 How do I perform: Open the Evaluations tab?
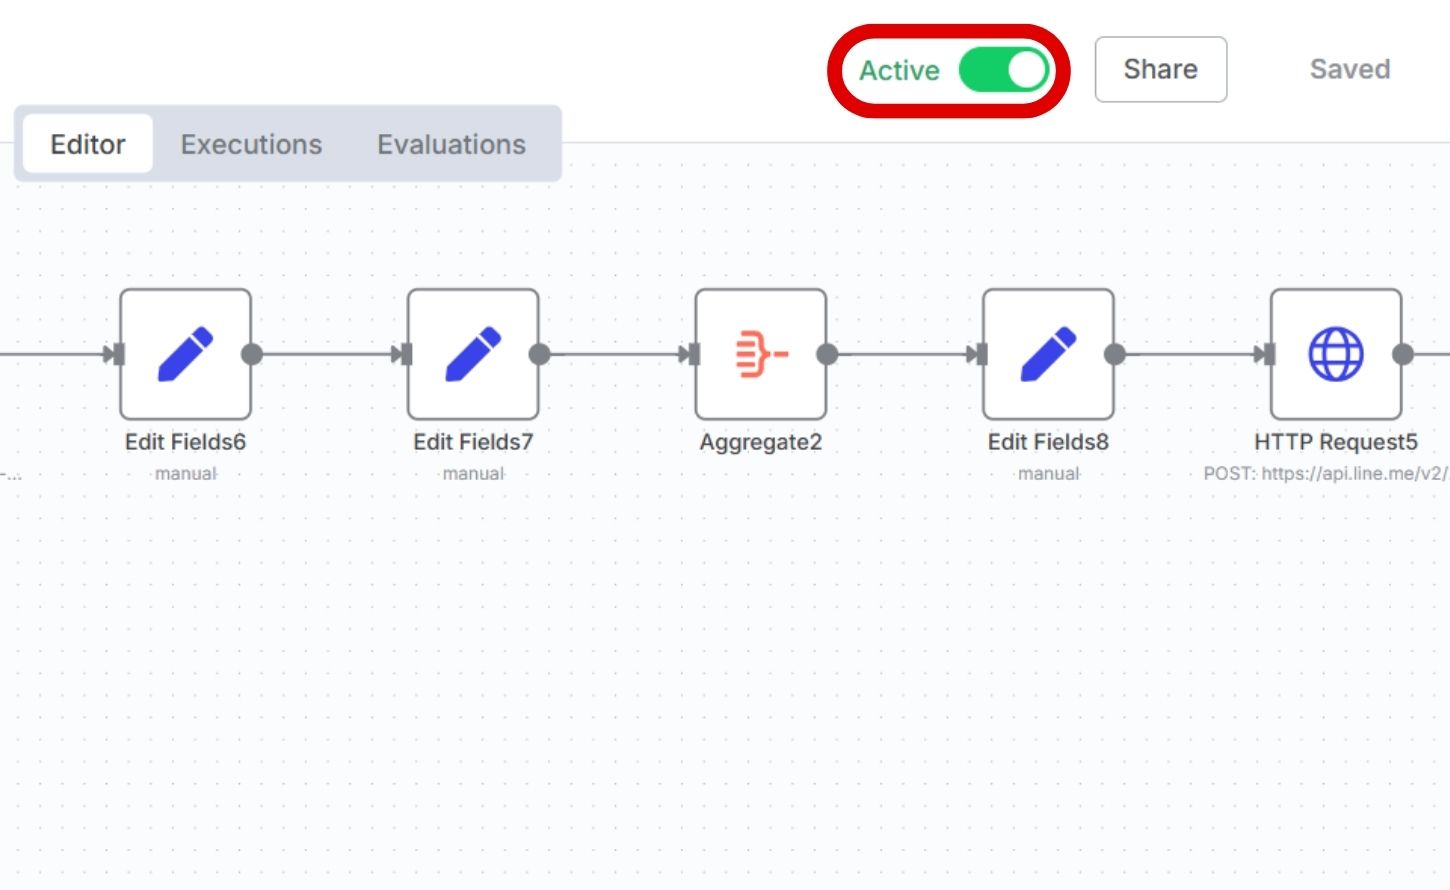coord(451,144)
